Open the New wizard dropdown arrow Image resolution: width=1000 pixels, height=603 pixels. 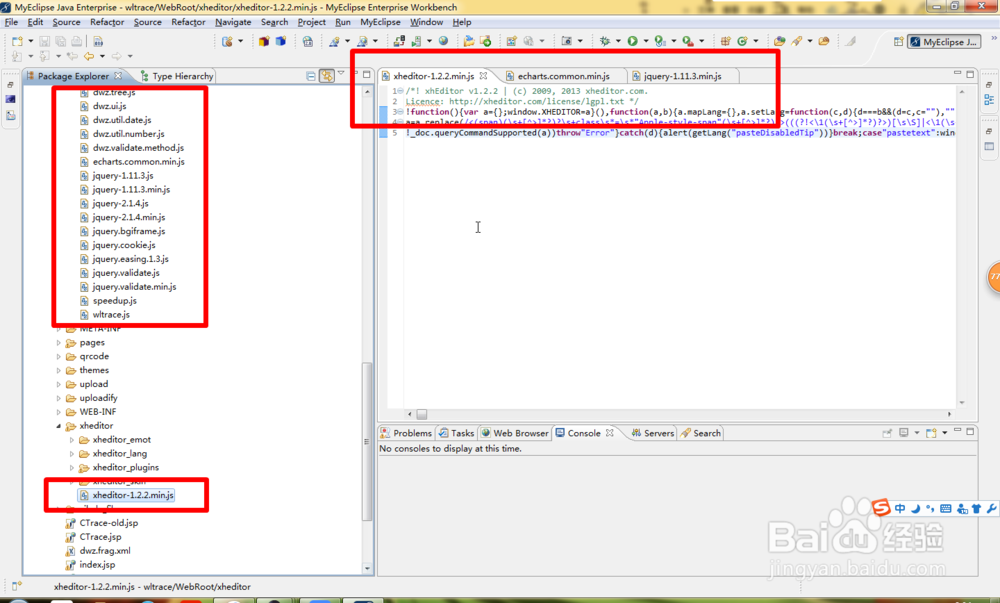coord(30,41)
